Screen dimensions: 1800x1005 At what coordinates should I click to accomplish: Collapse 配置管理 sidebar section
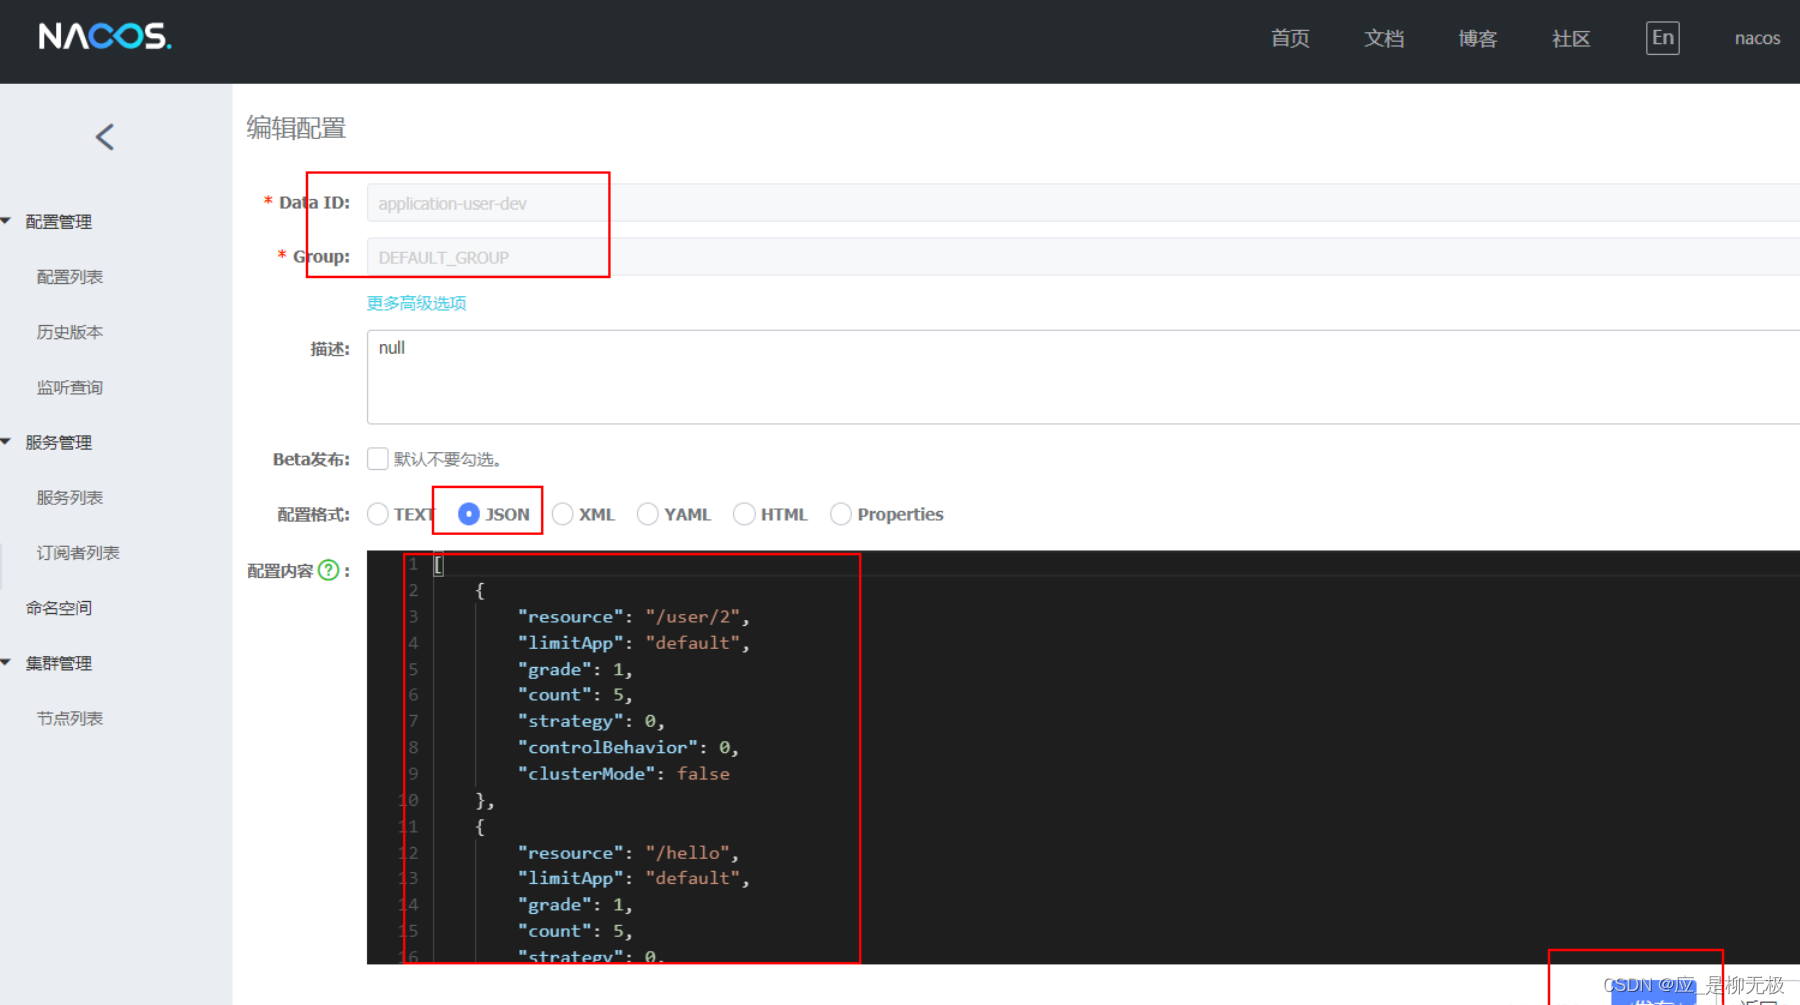click(58, 222)
